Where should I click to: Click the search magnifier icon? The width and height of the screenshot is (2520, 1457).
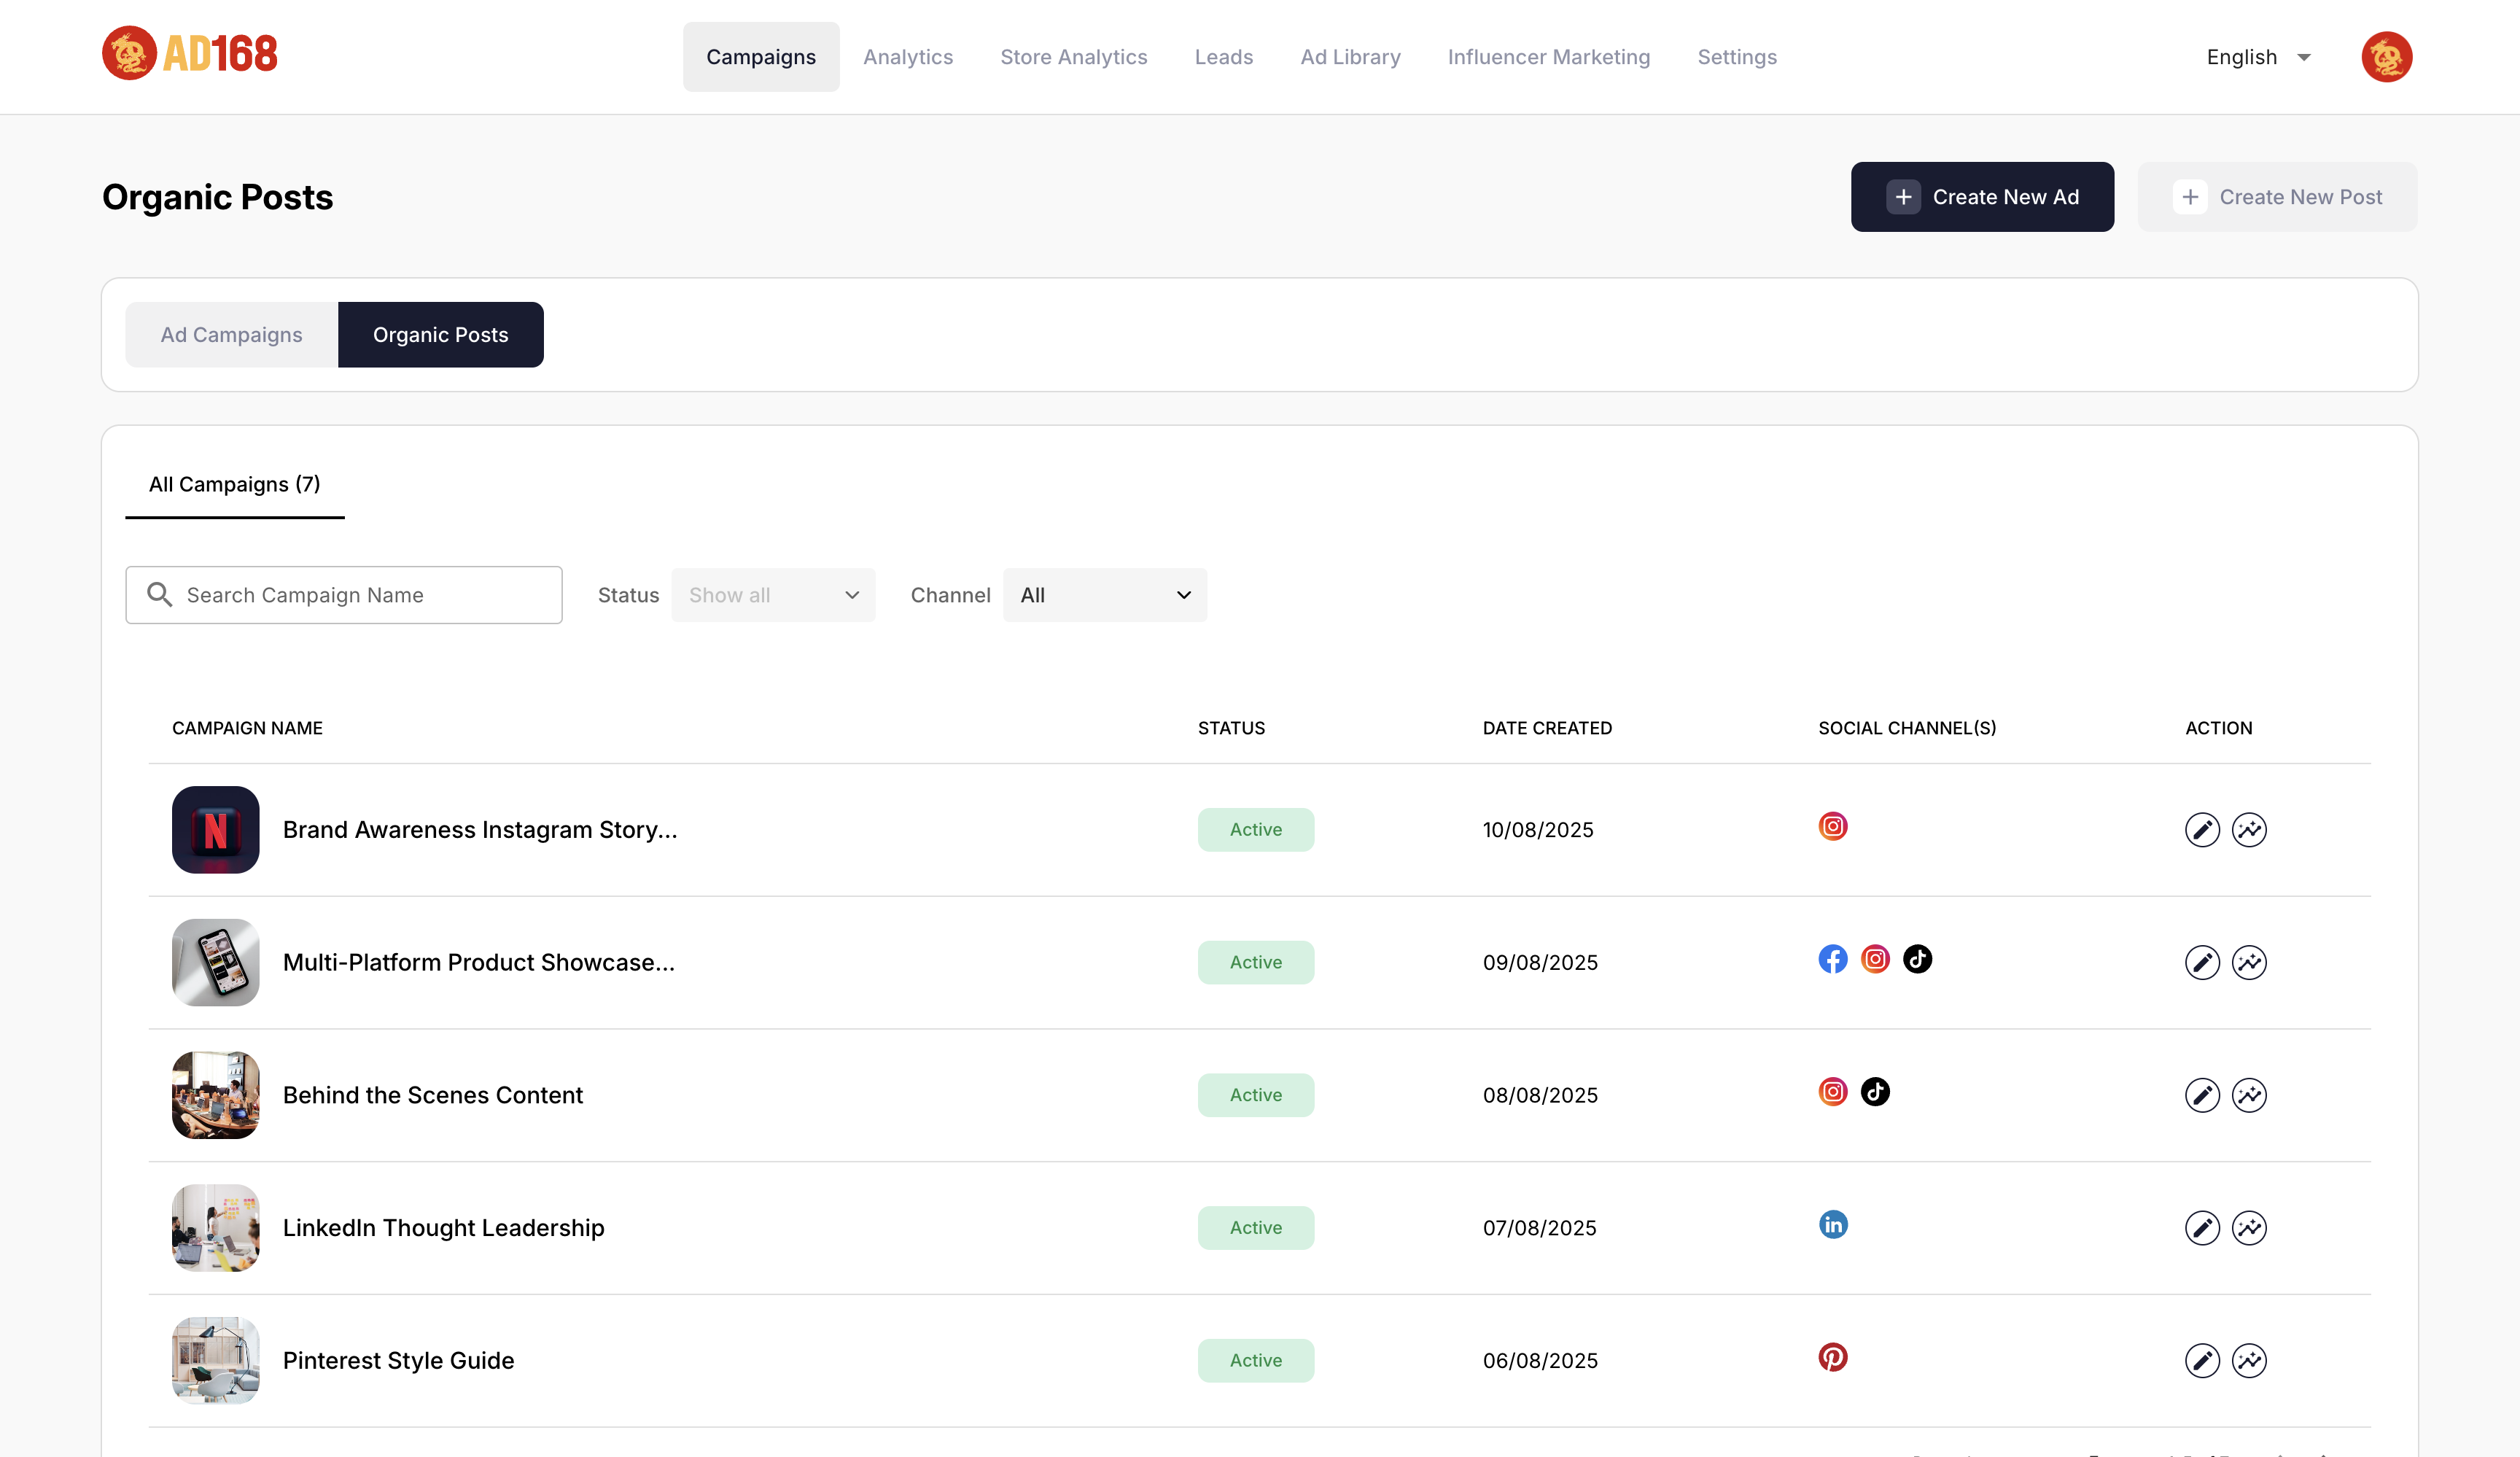tap(159, 595)
